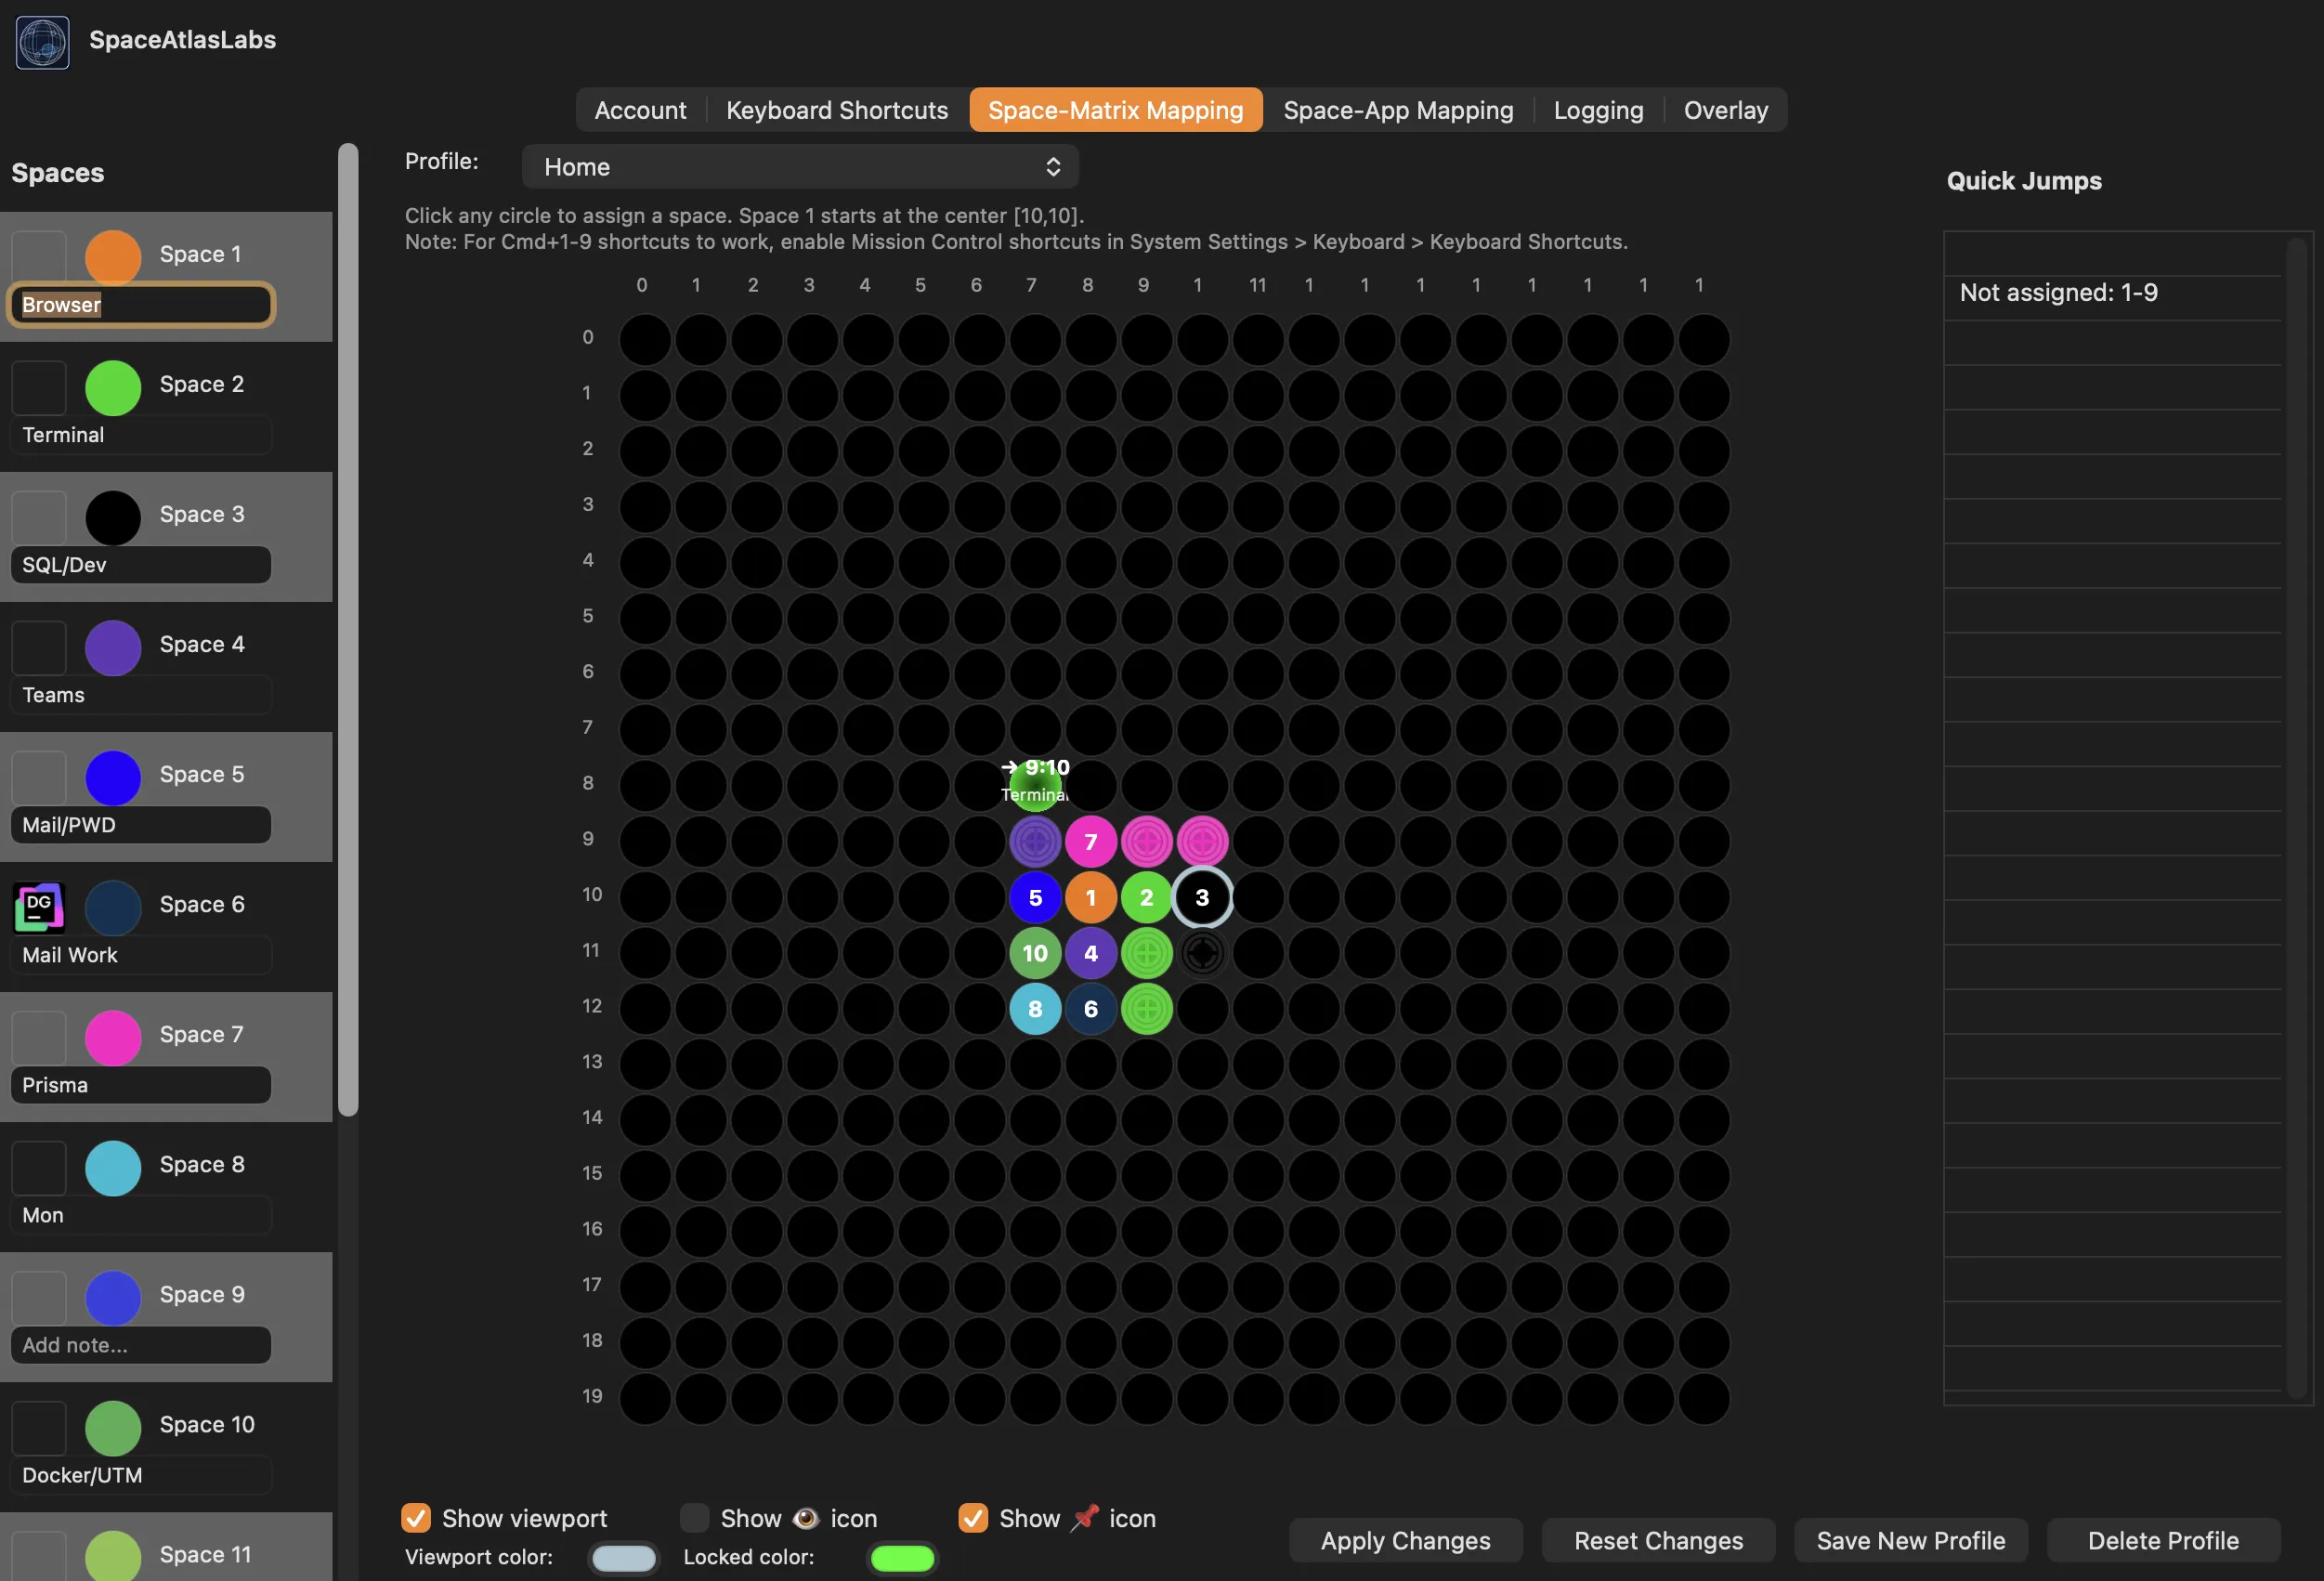Click the Add note field for Space 9
The image size is (2324, 1581).
click(x=140, y=1345)
